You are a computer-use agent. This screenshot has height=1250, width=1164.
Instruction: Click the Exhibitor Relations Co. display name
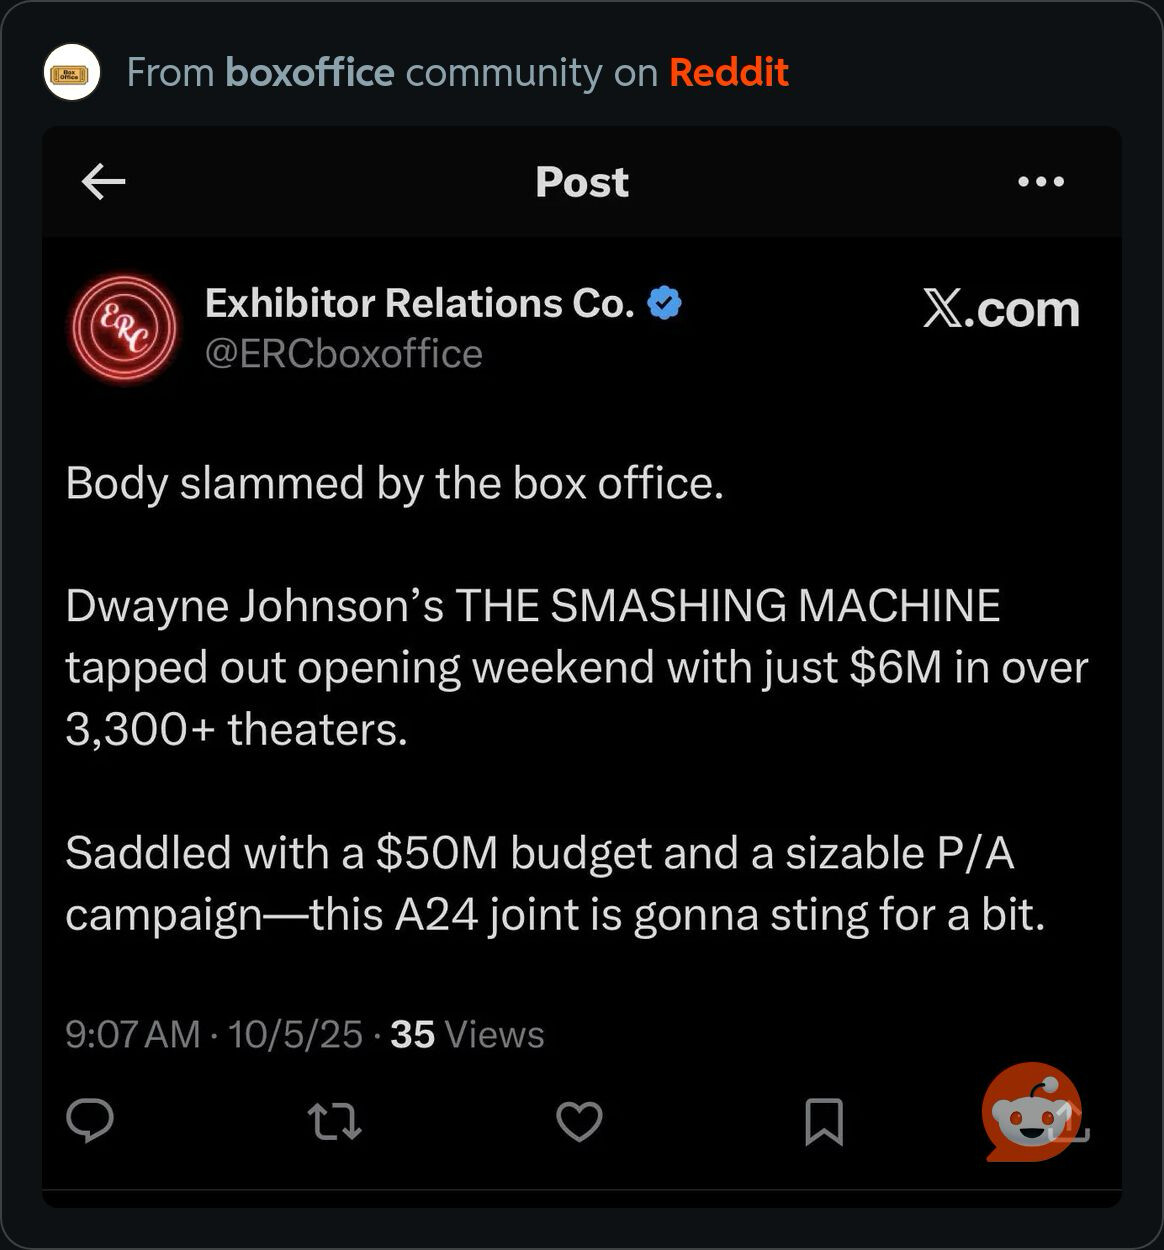click(420, 303)
